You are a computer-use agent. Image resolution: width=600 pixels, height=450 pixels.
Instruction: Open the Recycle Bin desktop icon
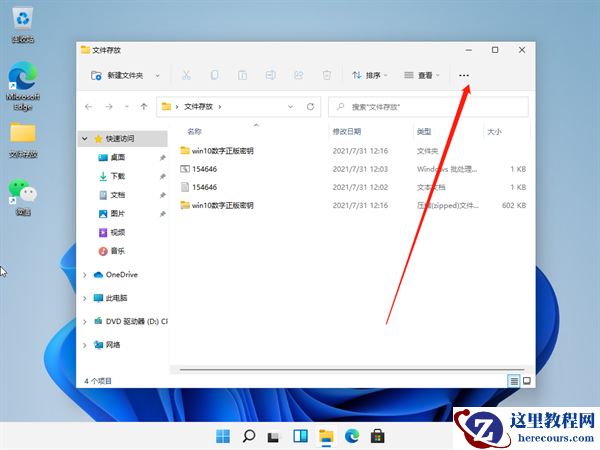point(23,26)
